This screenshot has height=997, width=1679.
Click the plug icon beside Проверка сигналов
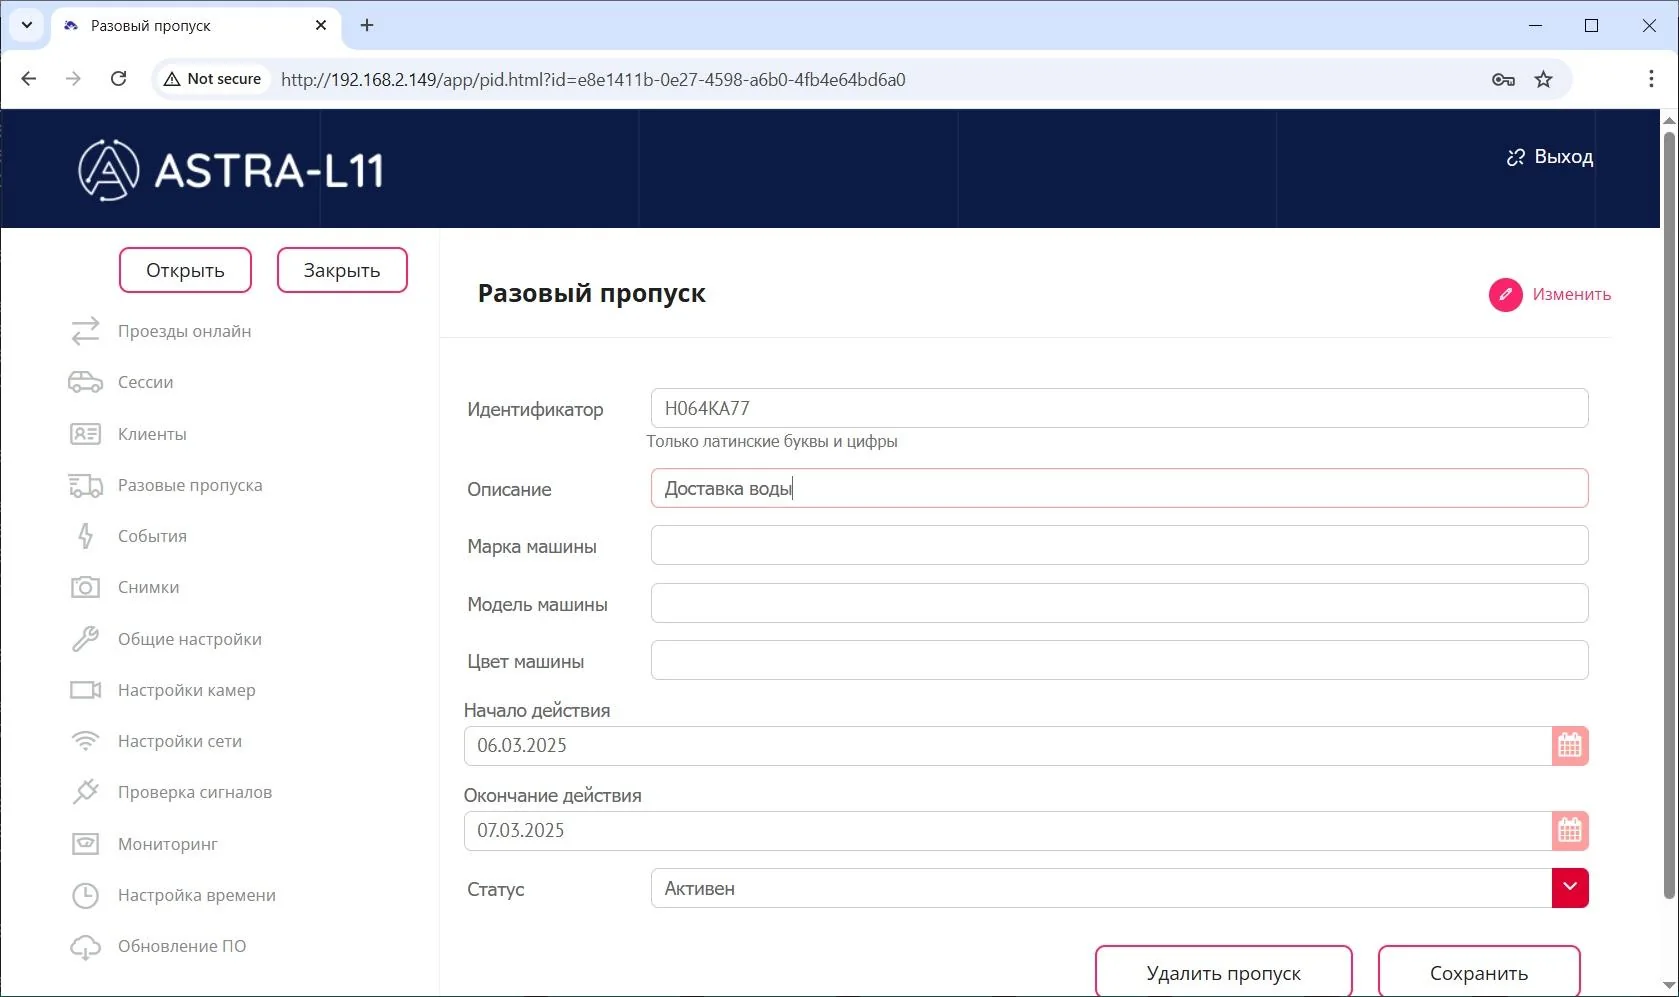86,792
